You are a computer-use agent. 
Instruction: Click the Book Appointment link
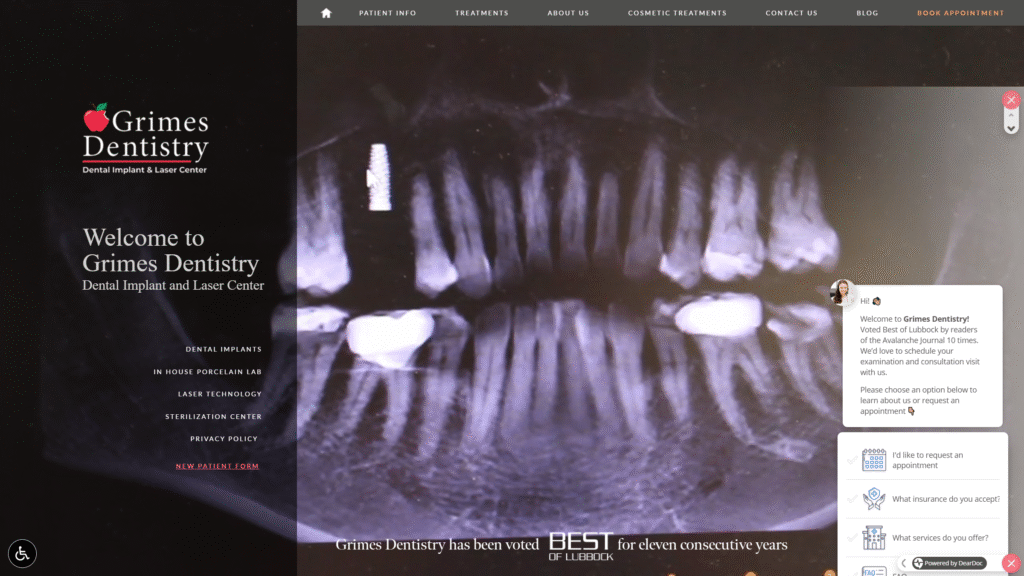click(x=960, y=13)
